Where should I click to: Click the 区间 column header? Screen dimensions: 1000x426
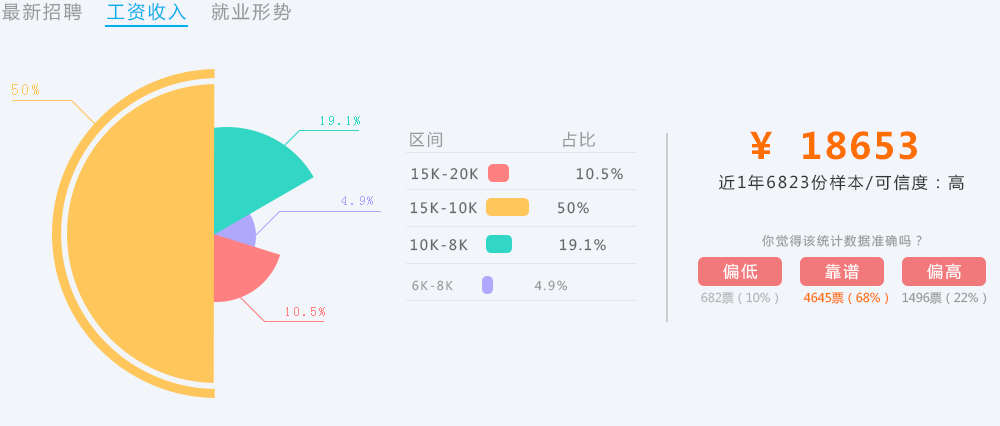pos(427,140)
